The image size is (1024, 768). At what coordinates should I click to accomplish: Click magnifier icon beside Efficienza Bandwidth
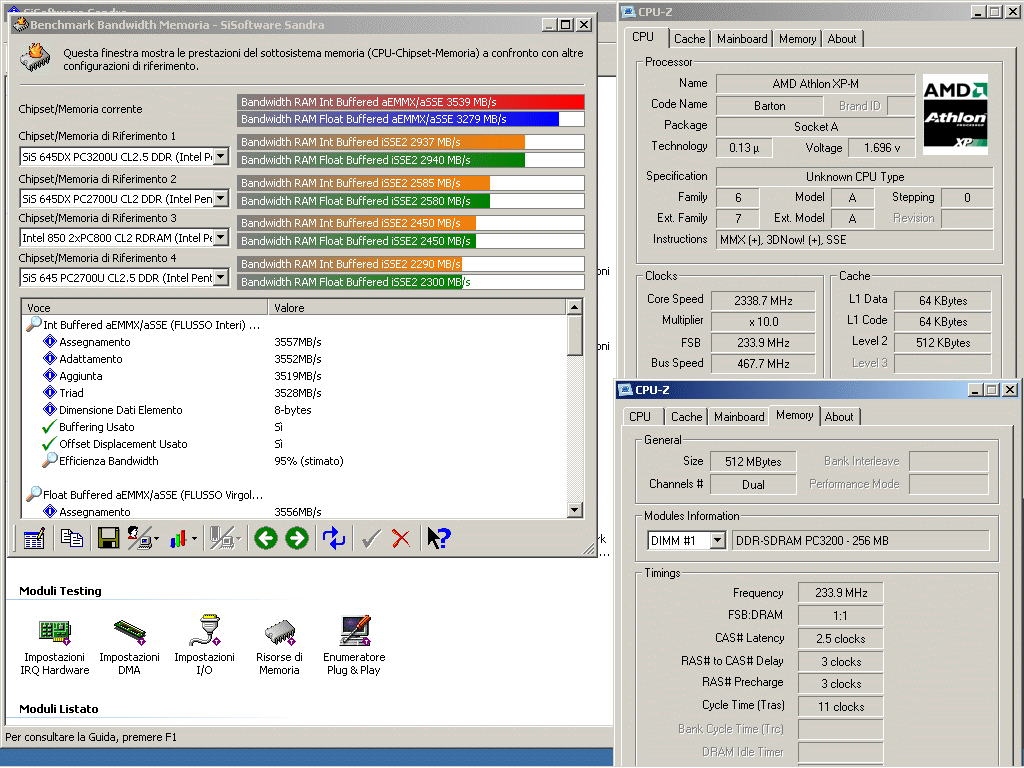point(50,460)
